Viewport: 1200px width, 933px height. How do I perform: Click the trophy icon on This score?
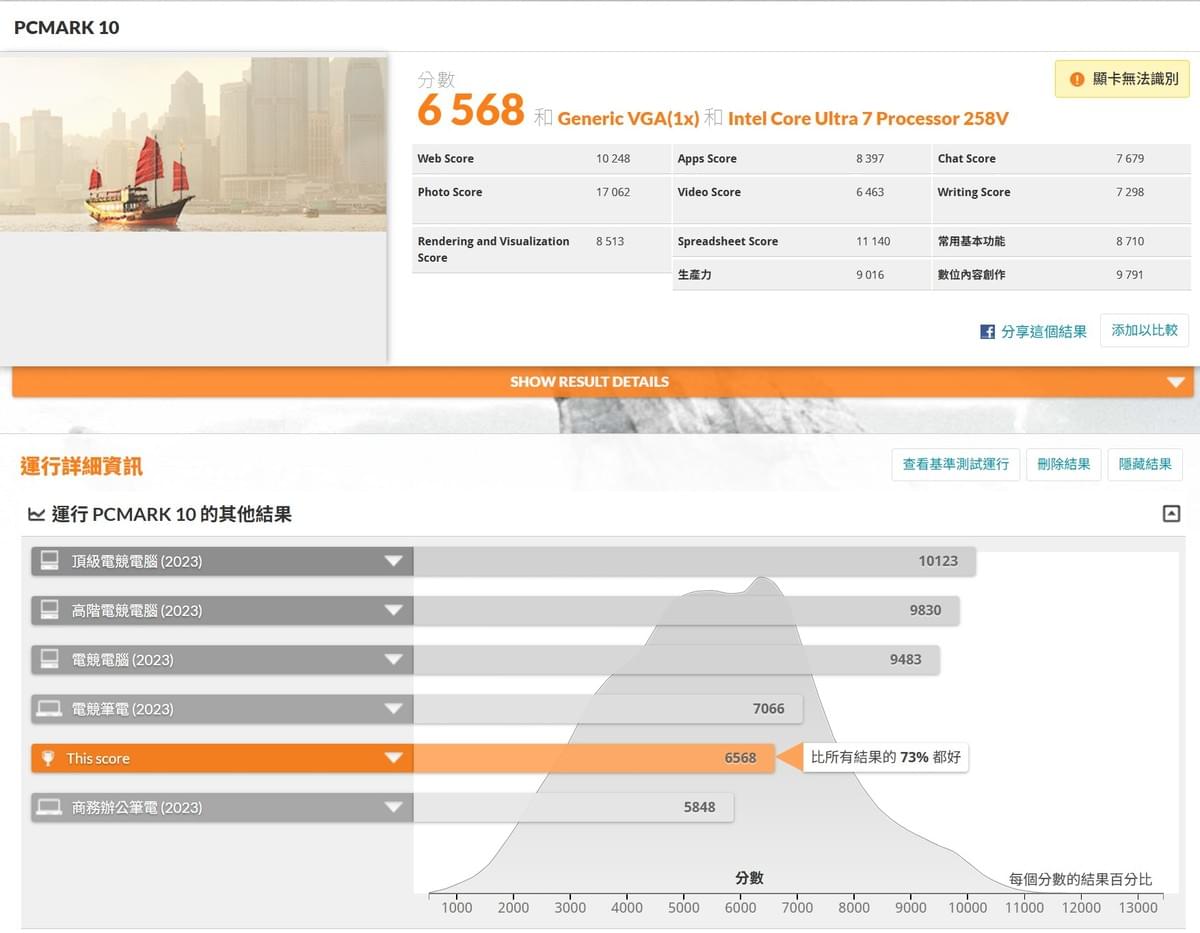pos(48,758)
